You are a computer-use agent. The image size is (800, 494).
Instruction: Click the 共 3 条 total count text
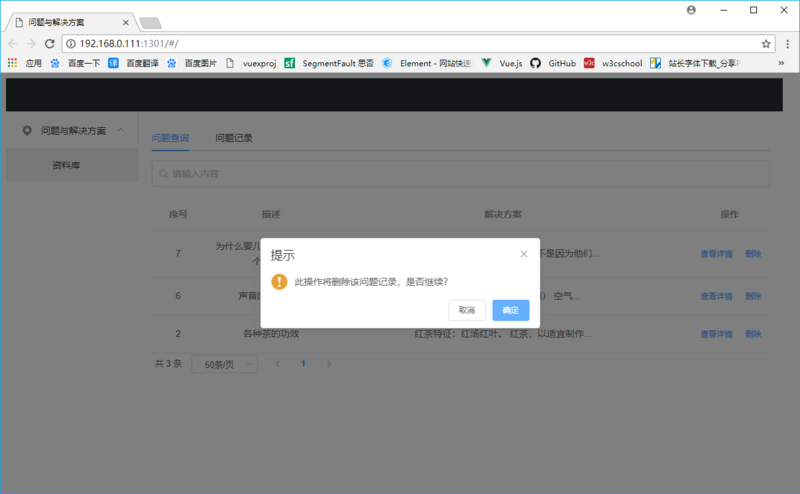(x=168, y=364)
